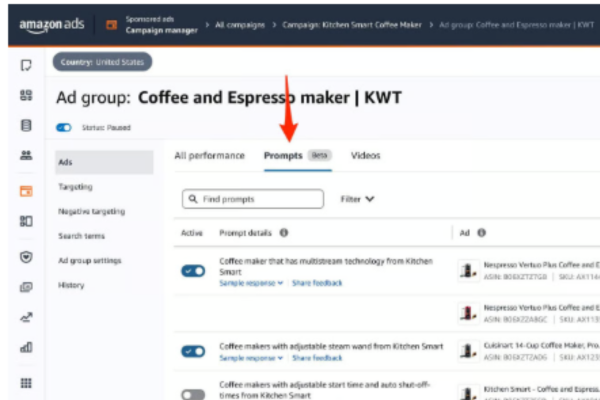Open the bar chart icon in sidebar
Viewport: 600px width, 400px height.
(26, 348)
